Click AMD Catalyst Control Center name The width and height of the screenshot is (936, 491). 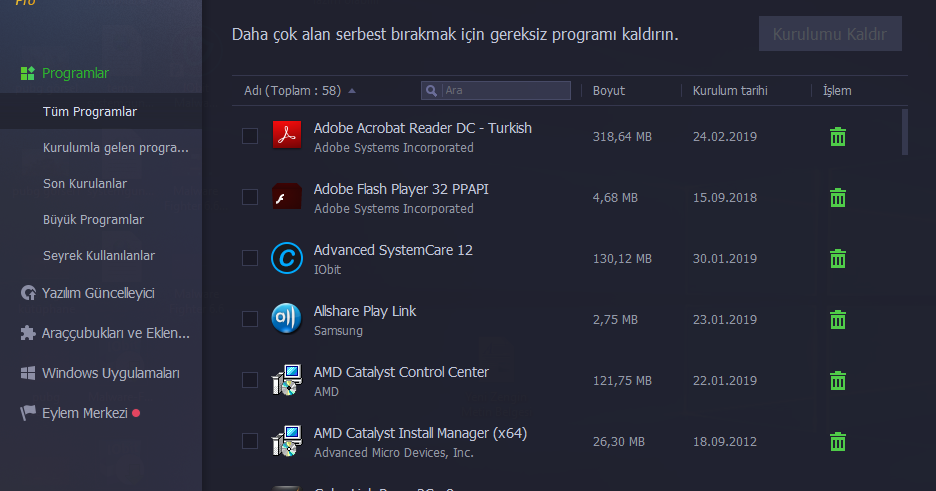(401, 372)
